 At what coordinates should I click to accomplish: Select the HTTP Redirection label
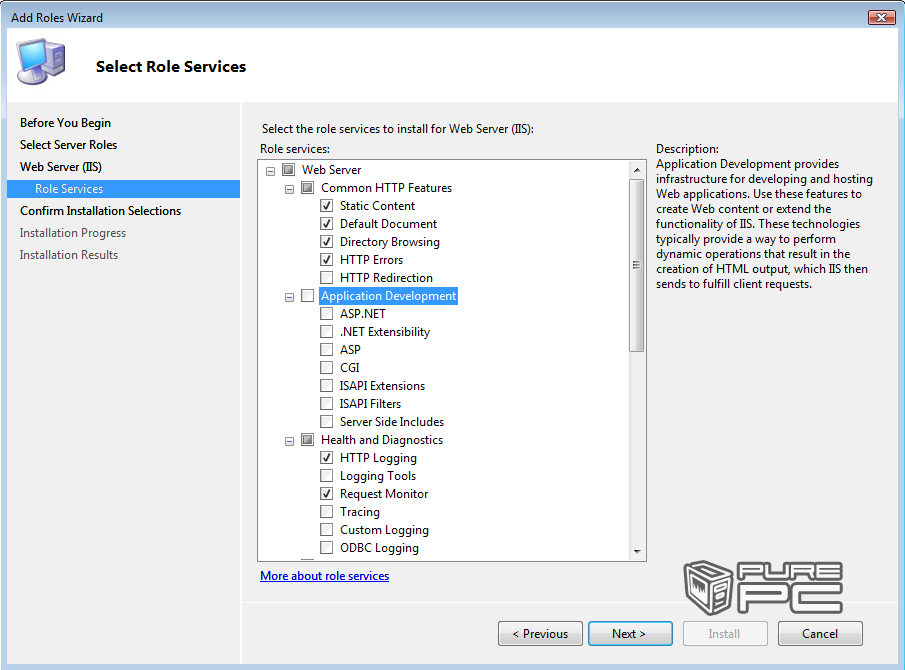[386, 277]
